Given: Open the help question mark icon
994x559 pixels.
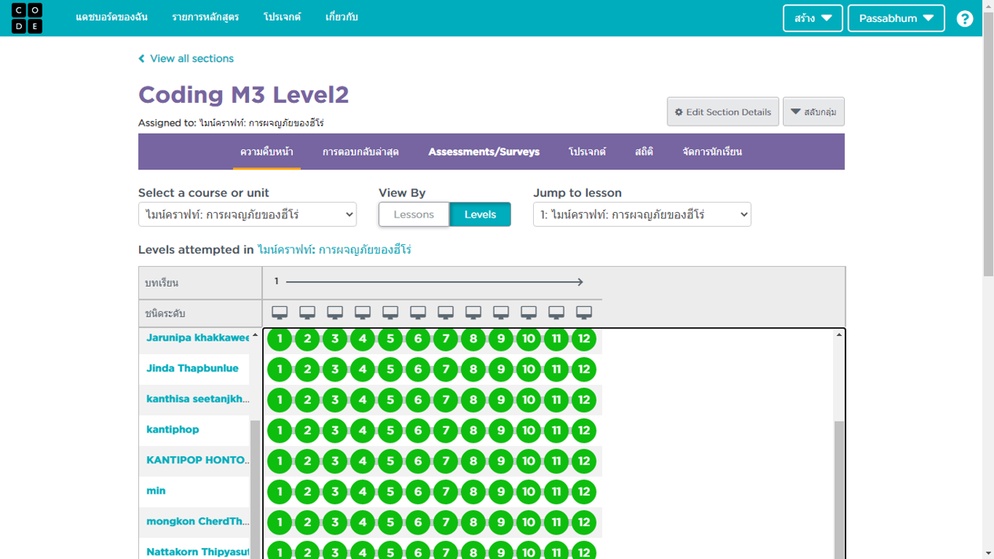Looking at the screenshot, I should (x=964, y=19).
